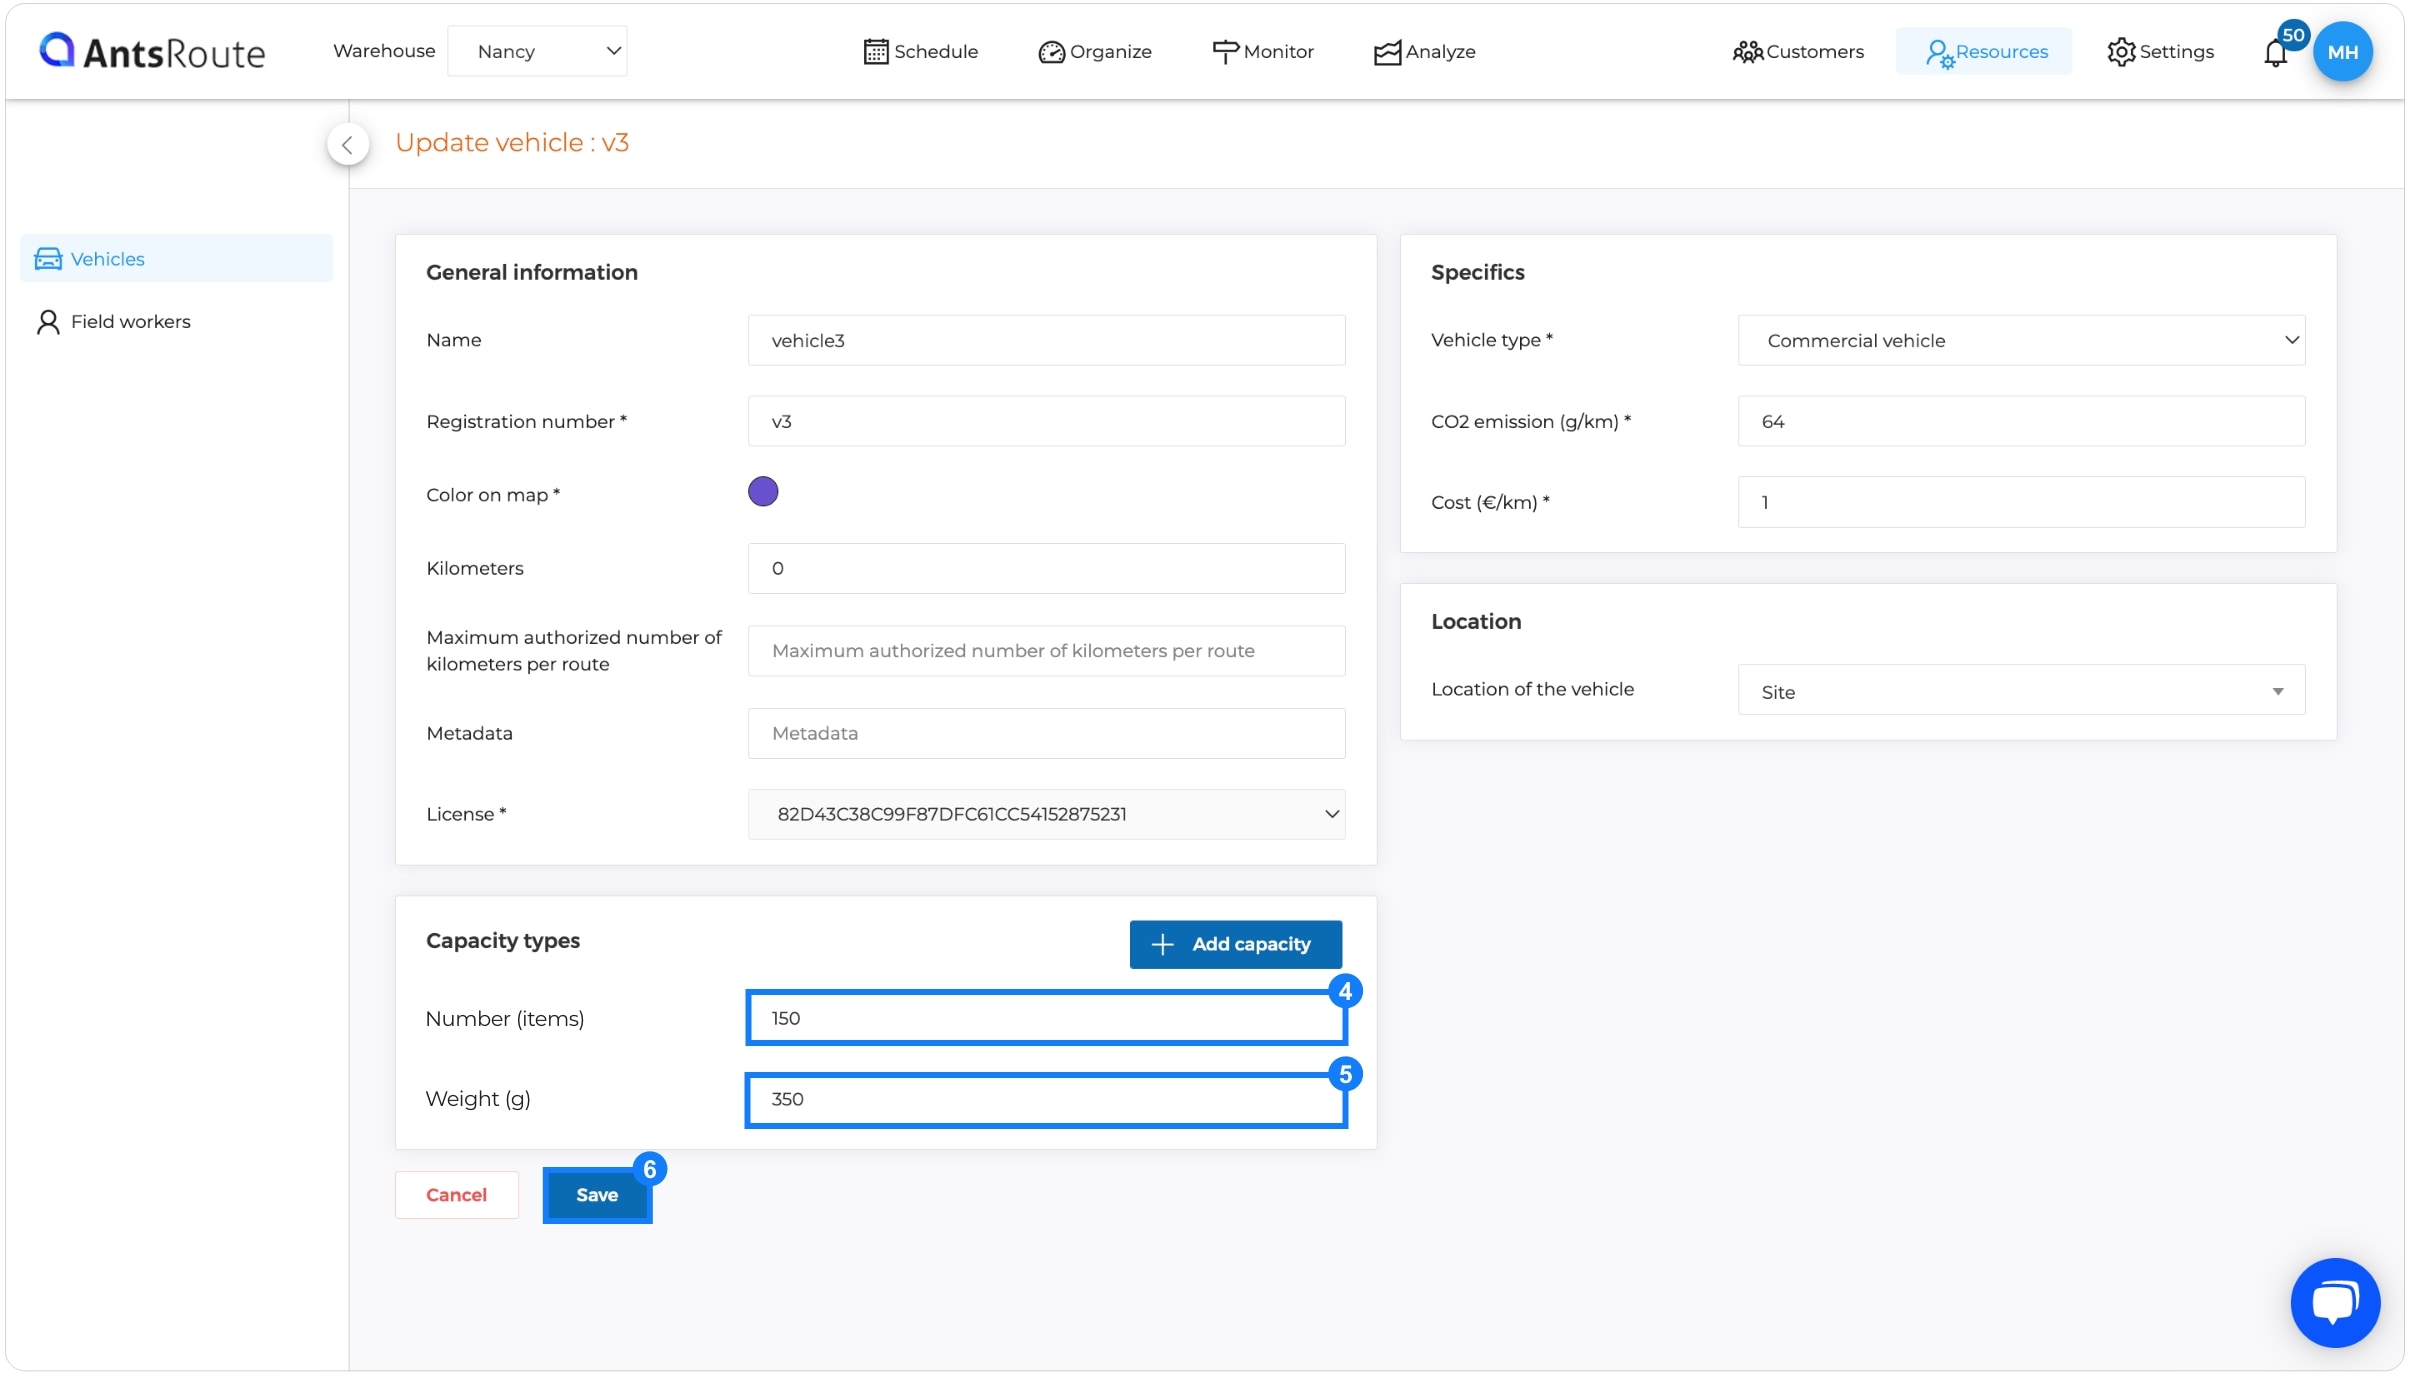Viewport: 2410px width, 1374px height.
Task: Click the Resources person-gear icon
Action: coord(1939,53)
